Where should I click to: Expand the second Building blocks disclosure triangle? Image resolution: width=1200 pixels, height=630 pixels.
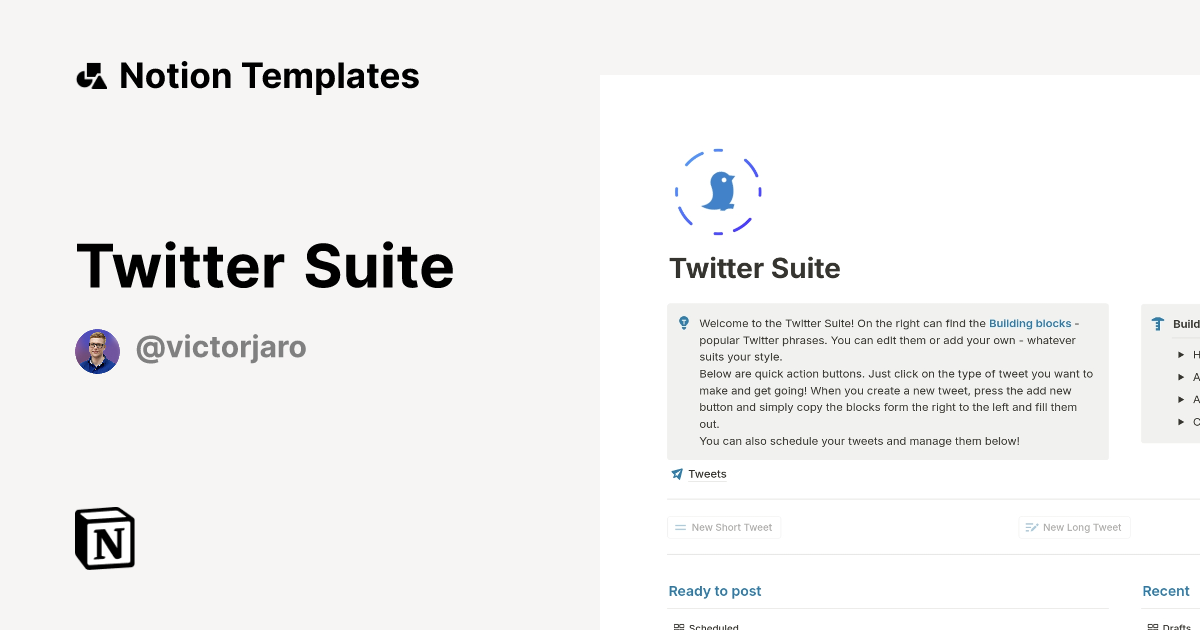pos(1182,377)
